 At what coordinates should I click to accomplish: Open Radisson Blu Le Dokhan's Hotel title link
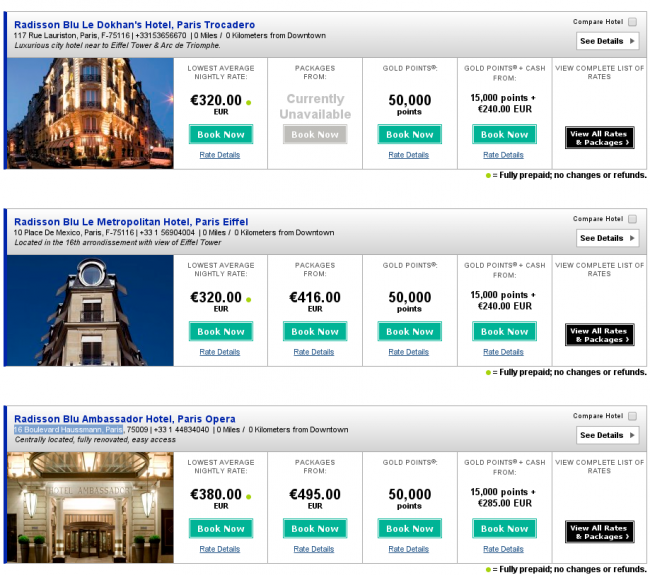(134, 25)
